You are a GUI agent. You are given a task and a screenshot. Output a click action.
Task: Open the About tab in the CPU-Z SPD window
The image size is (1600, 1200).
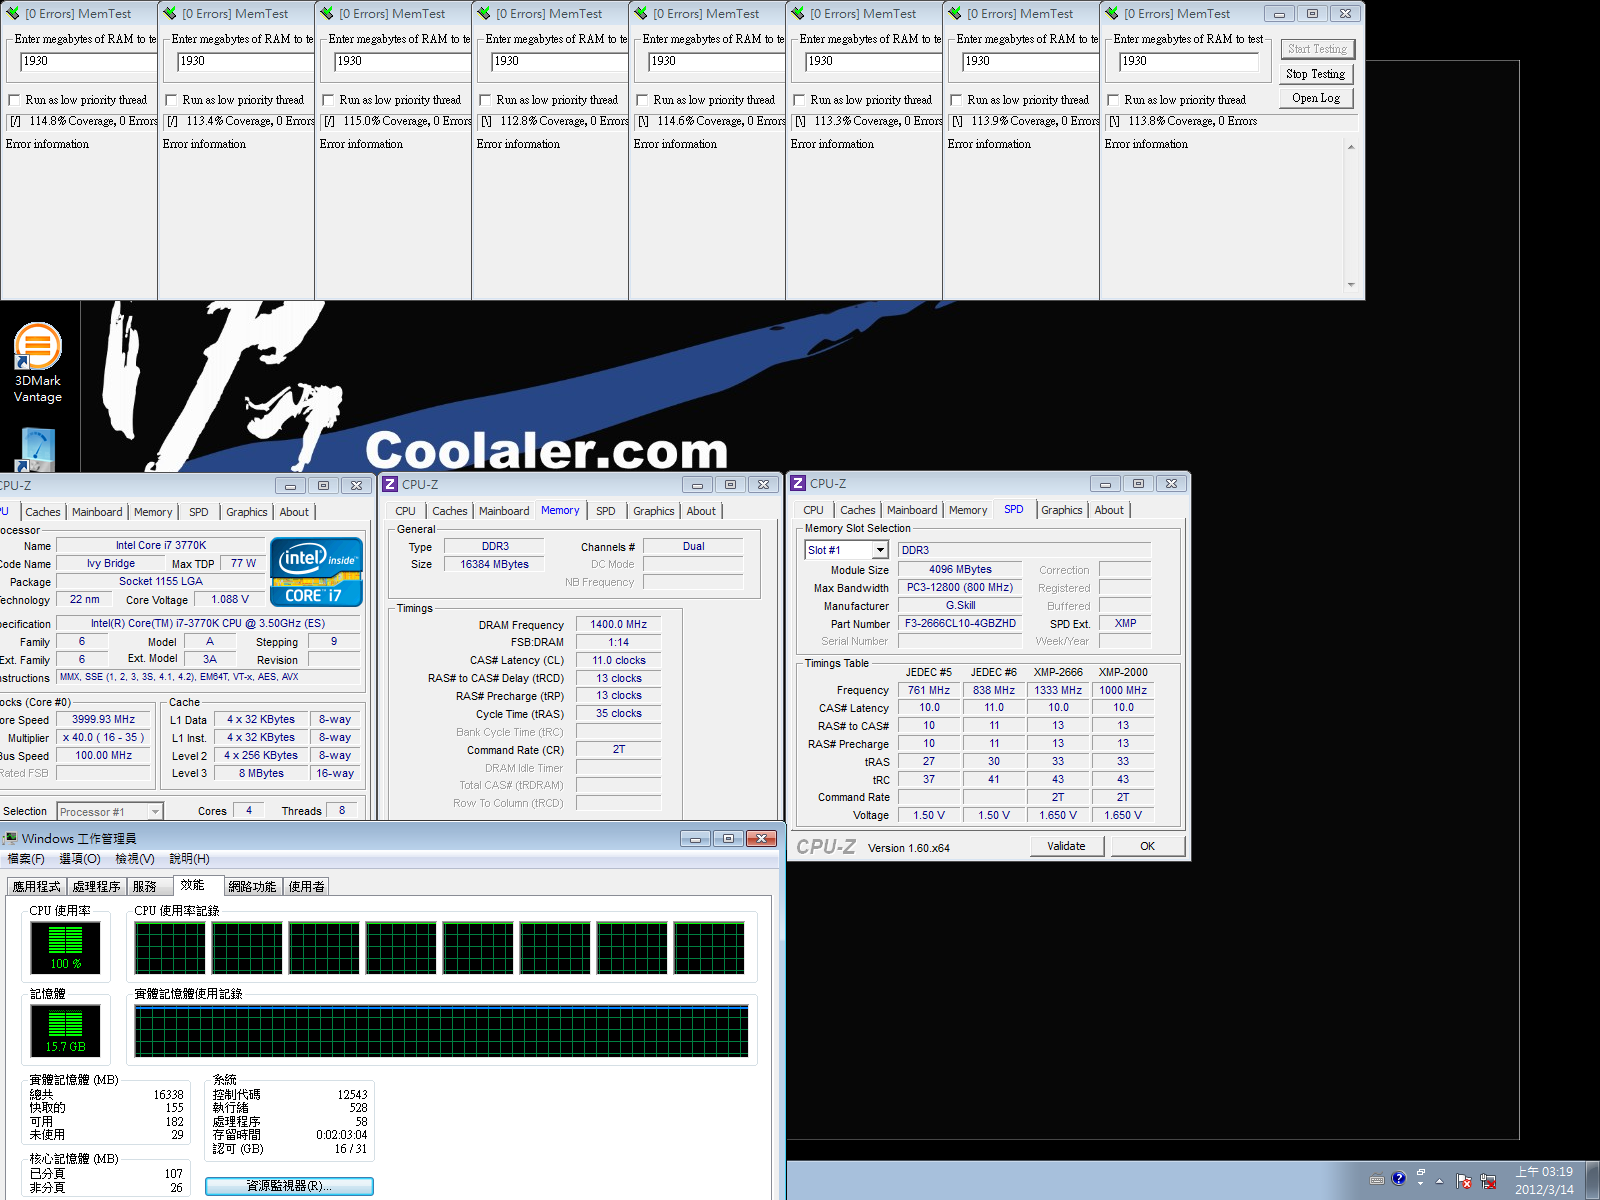click(1109, 510)
